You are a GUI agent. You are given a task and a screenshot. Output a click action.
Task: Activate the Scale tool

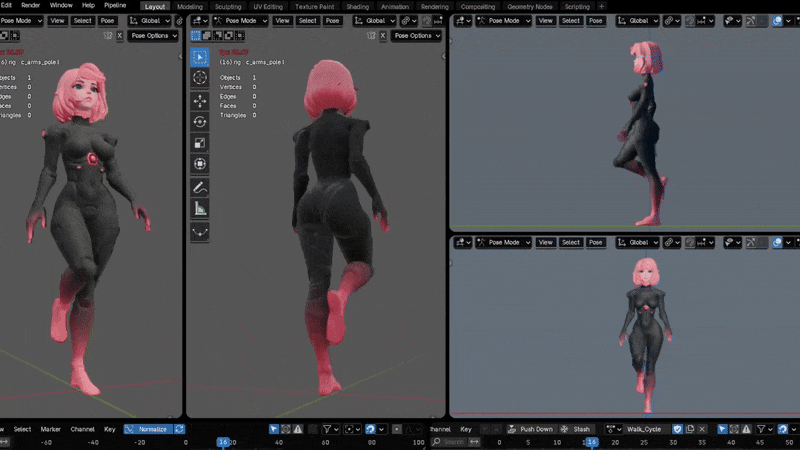point(199,143)
